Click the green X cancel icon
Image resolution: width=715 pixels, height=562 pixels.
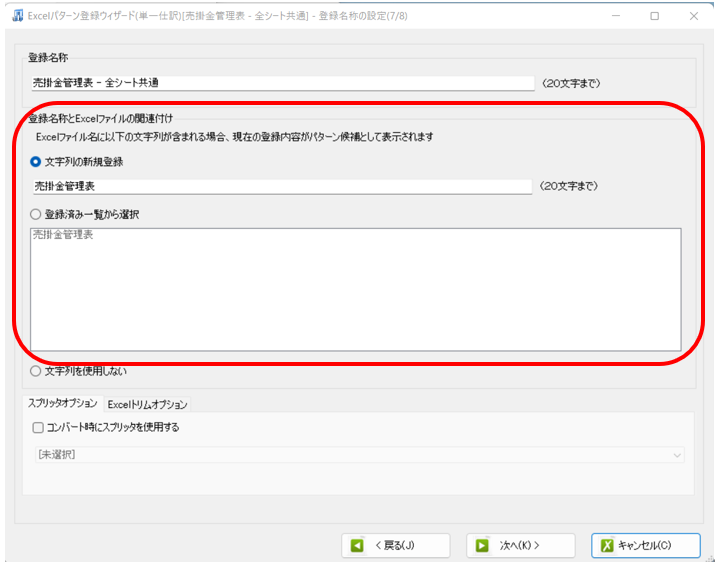(x=607, y=546)
